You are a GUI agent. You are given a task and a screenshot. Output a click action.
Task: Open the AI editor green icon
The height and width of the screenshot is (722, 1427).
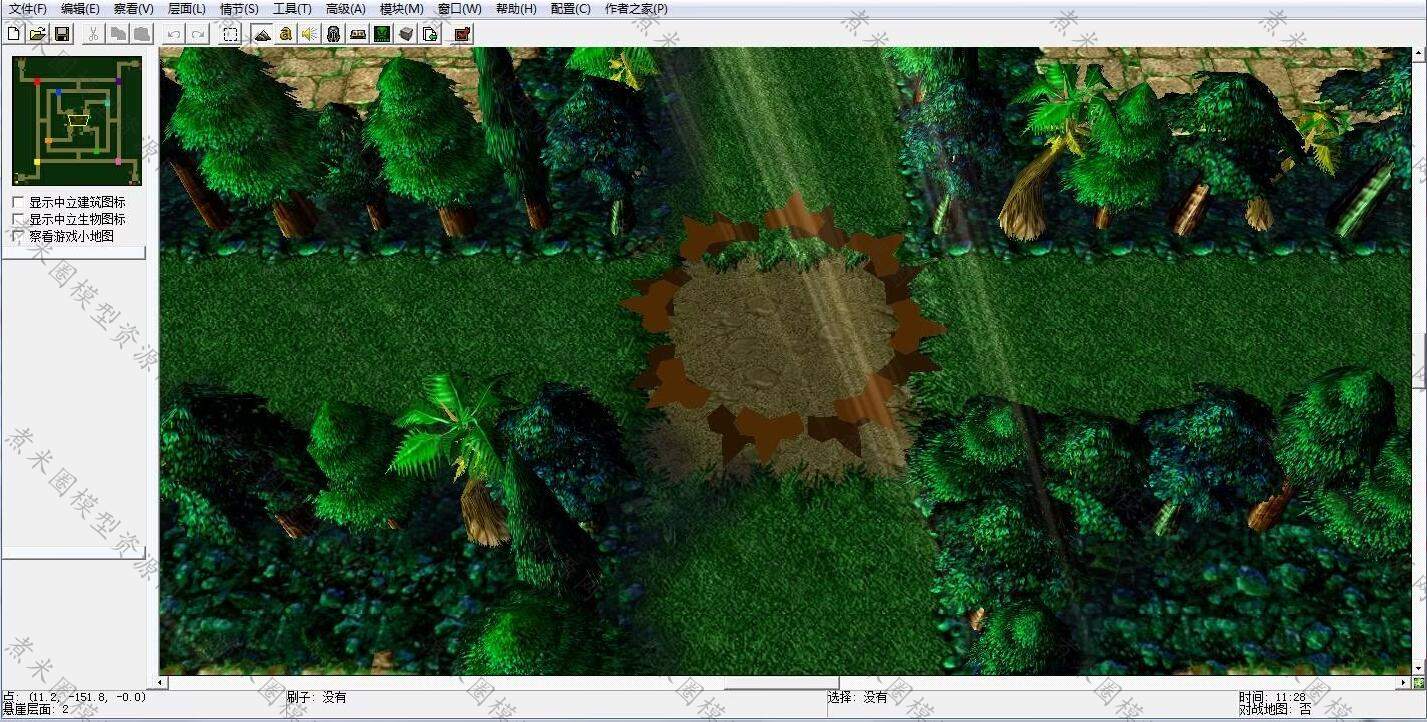click(x=382, y=34)
